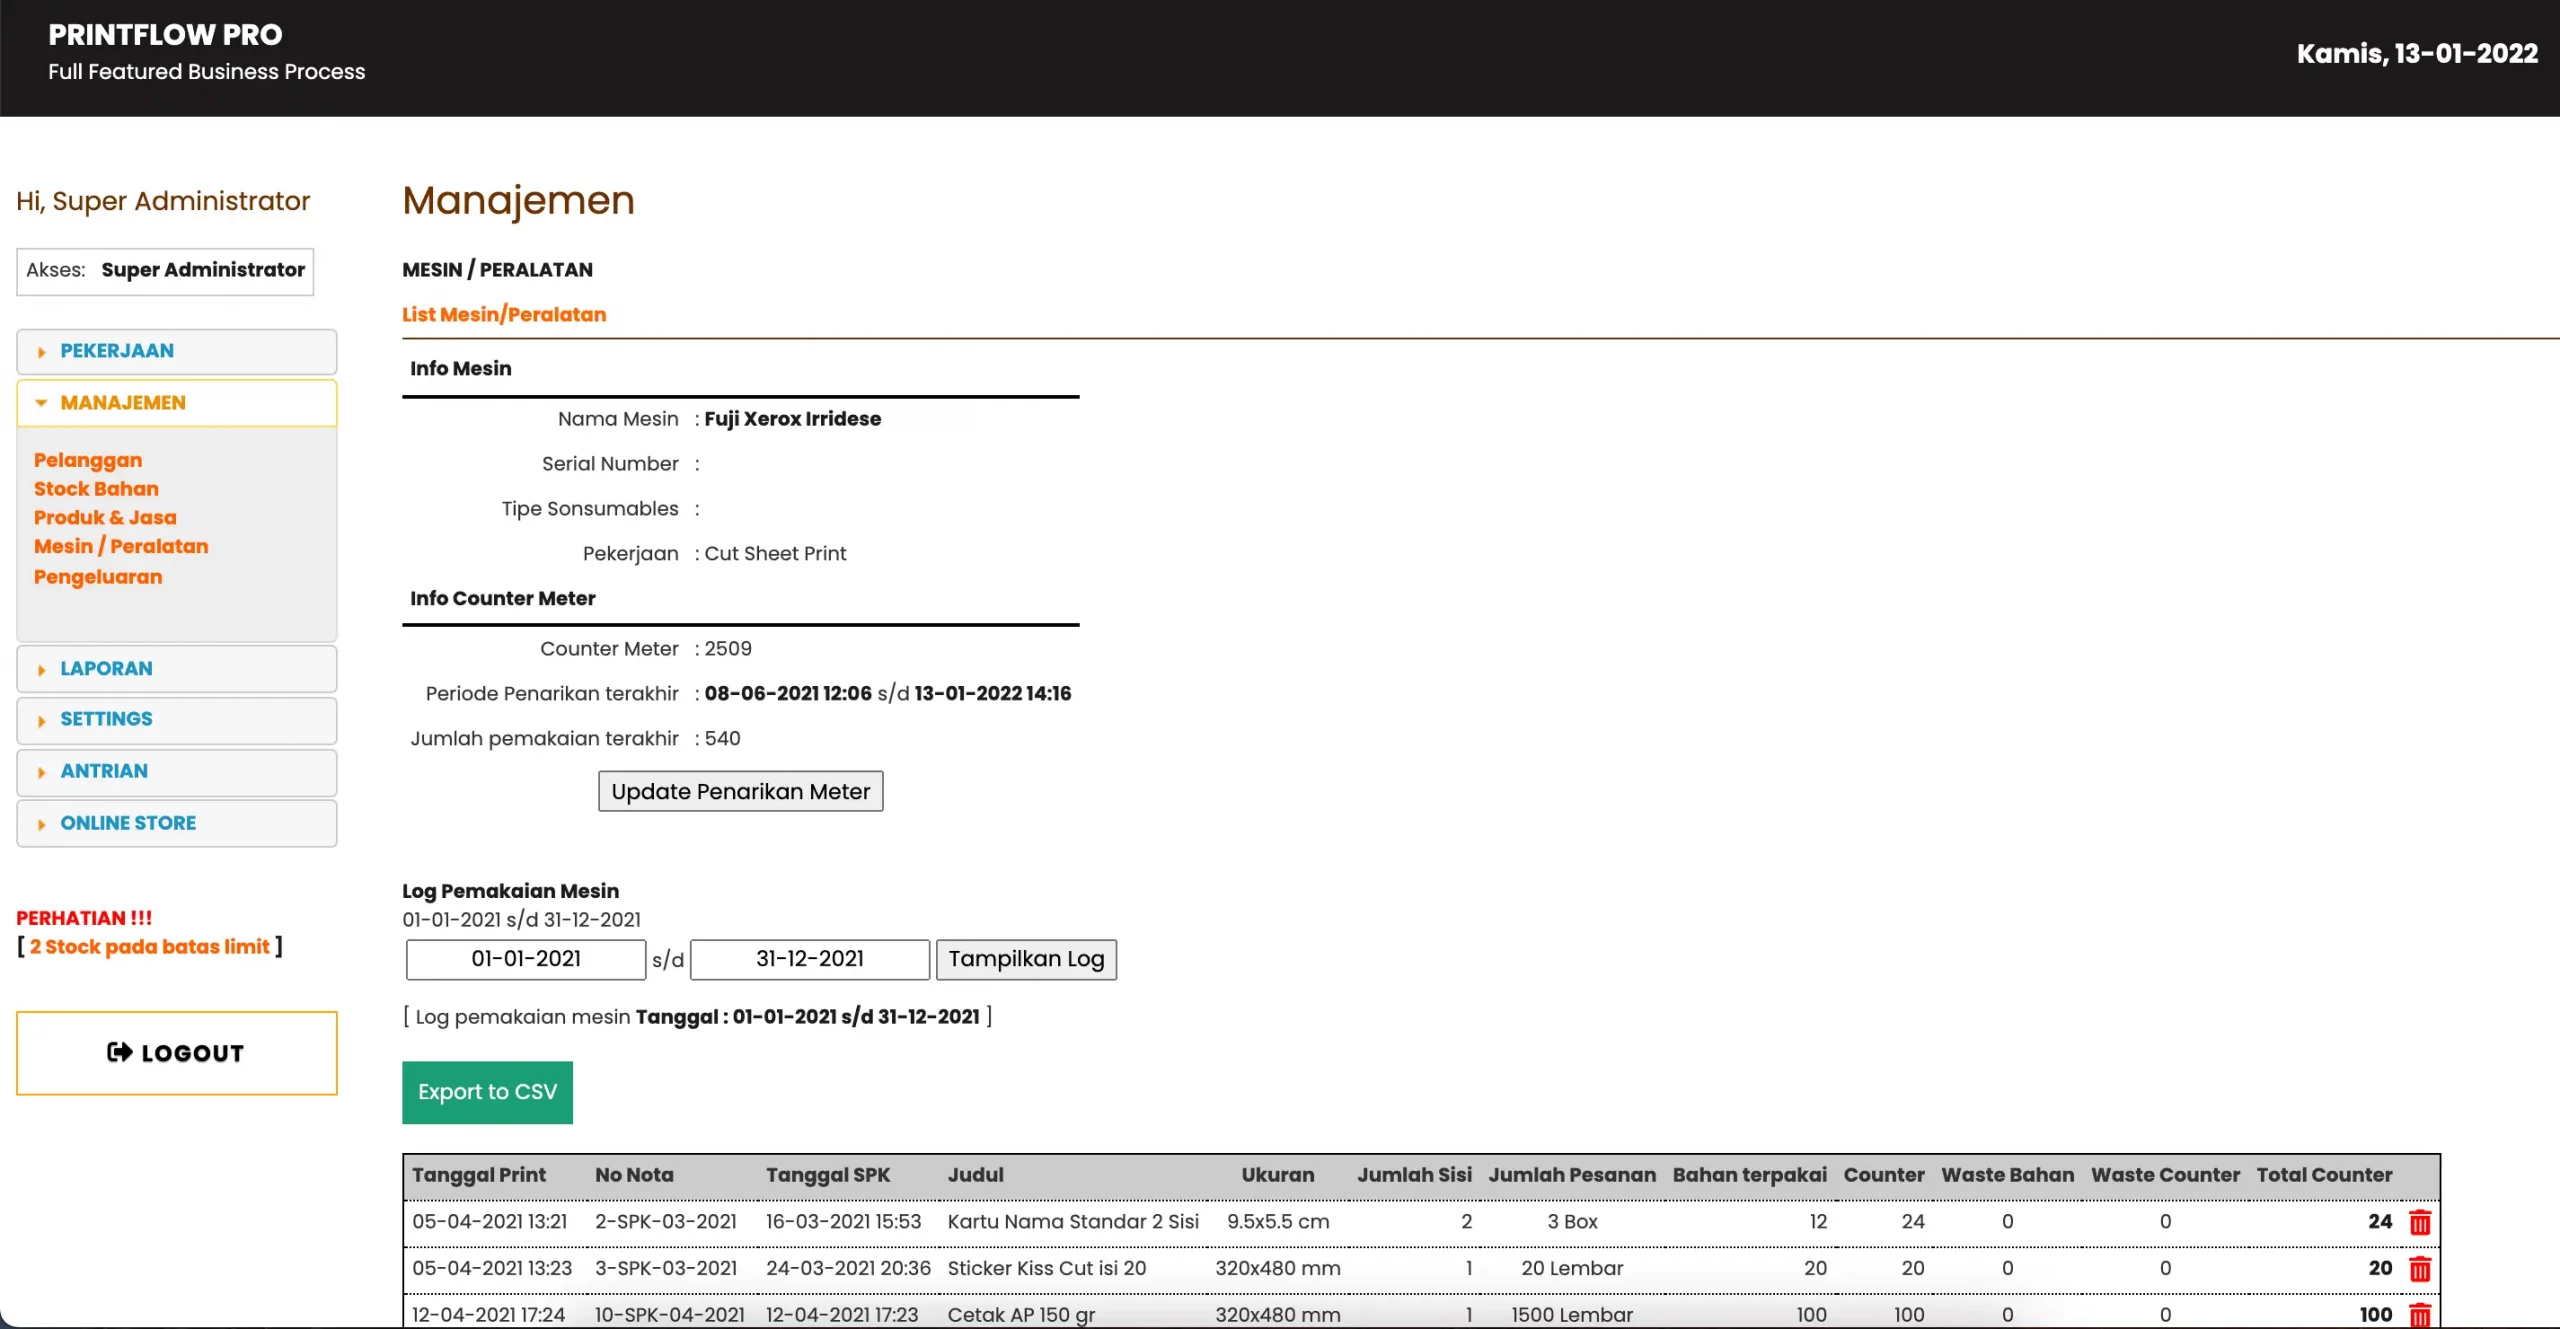Click the Waste Bahan column header
Screen dimensions: 2560x1329
tap(2007, 1176)
